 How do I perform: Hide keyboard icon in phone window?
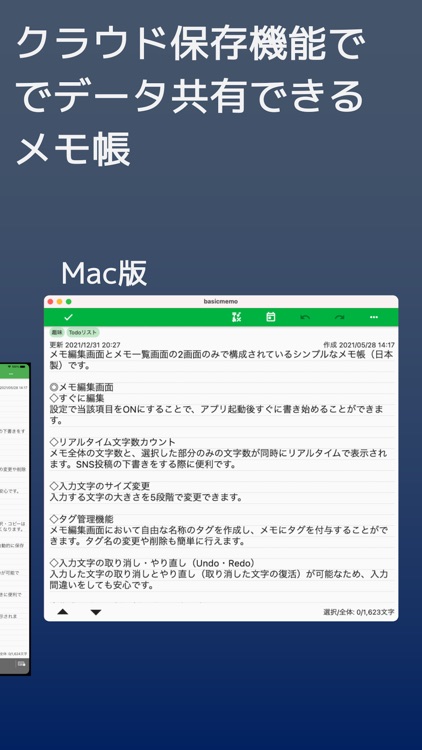pyautogui.click(x=22, y=663)
